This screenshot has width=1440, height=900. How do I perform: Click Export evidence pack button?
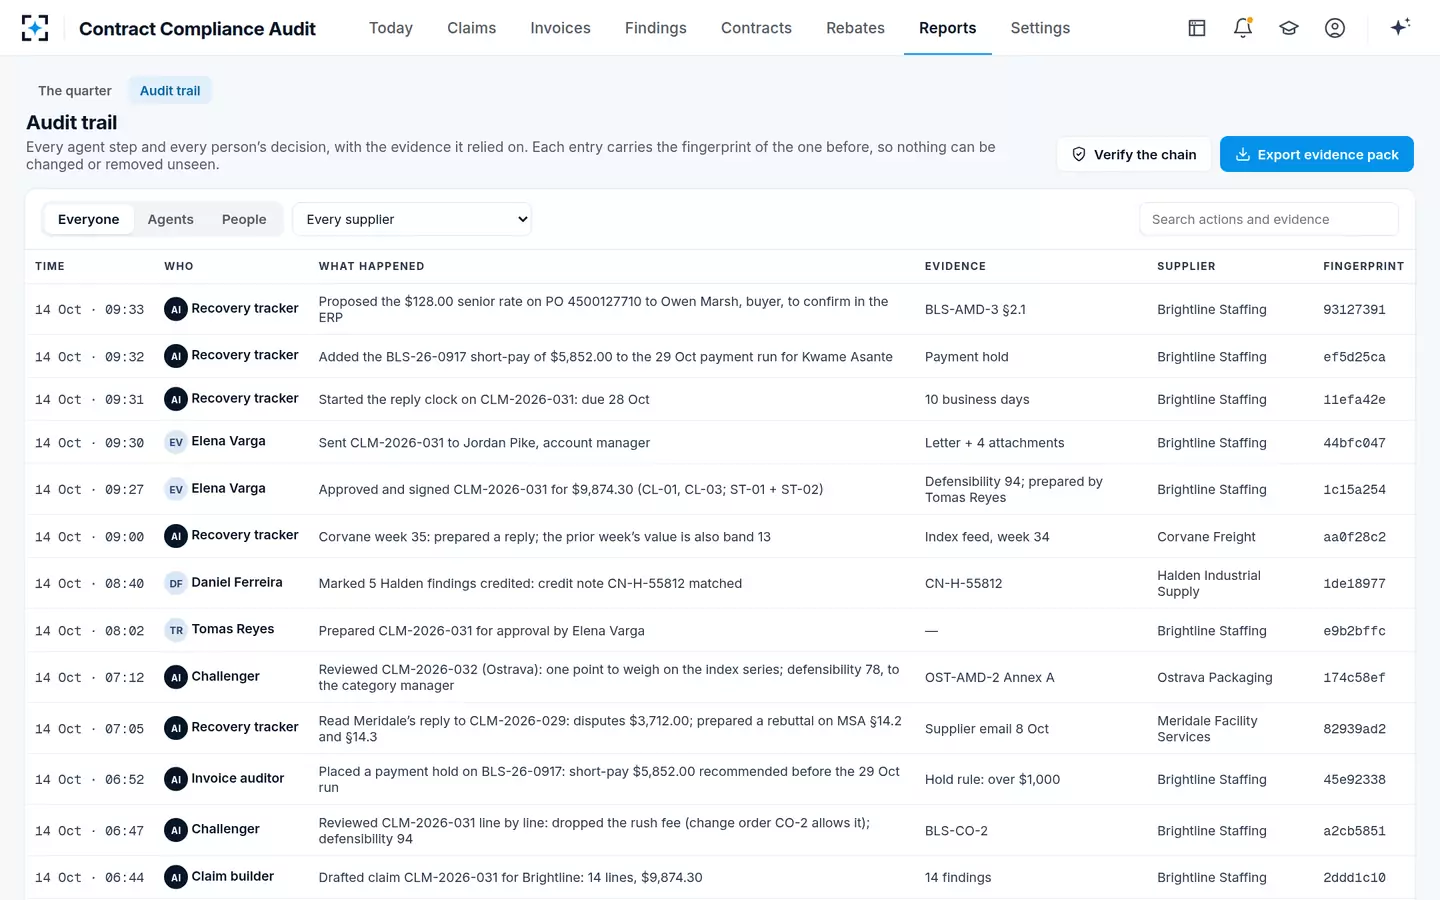(1317, 154)
